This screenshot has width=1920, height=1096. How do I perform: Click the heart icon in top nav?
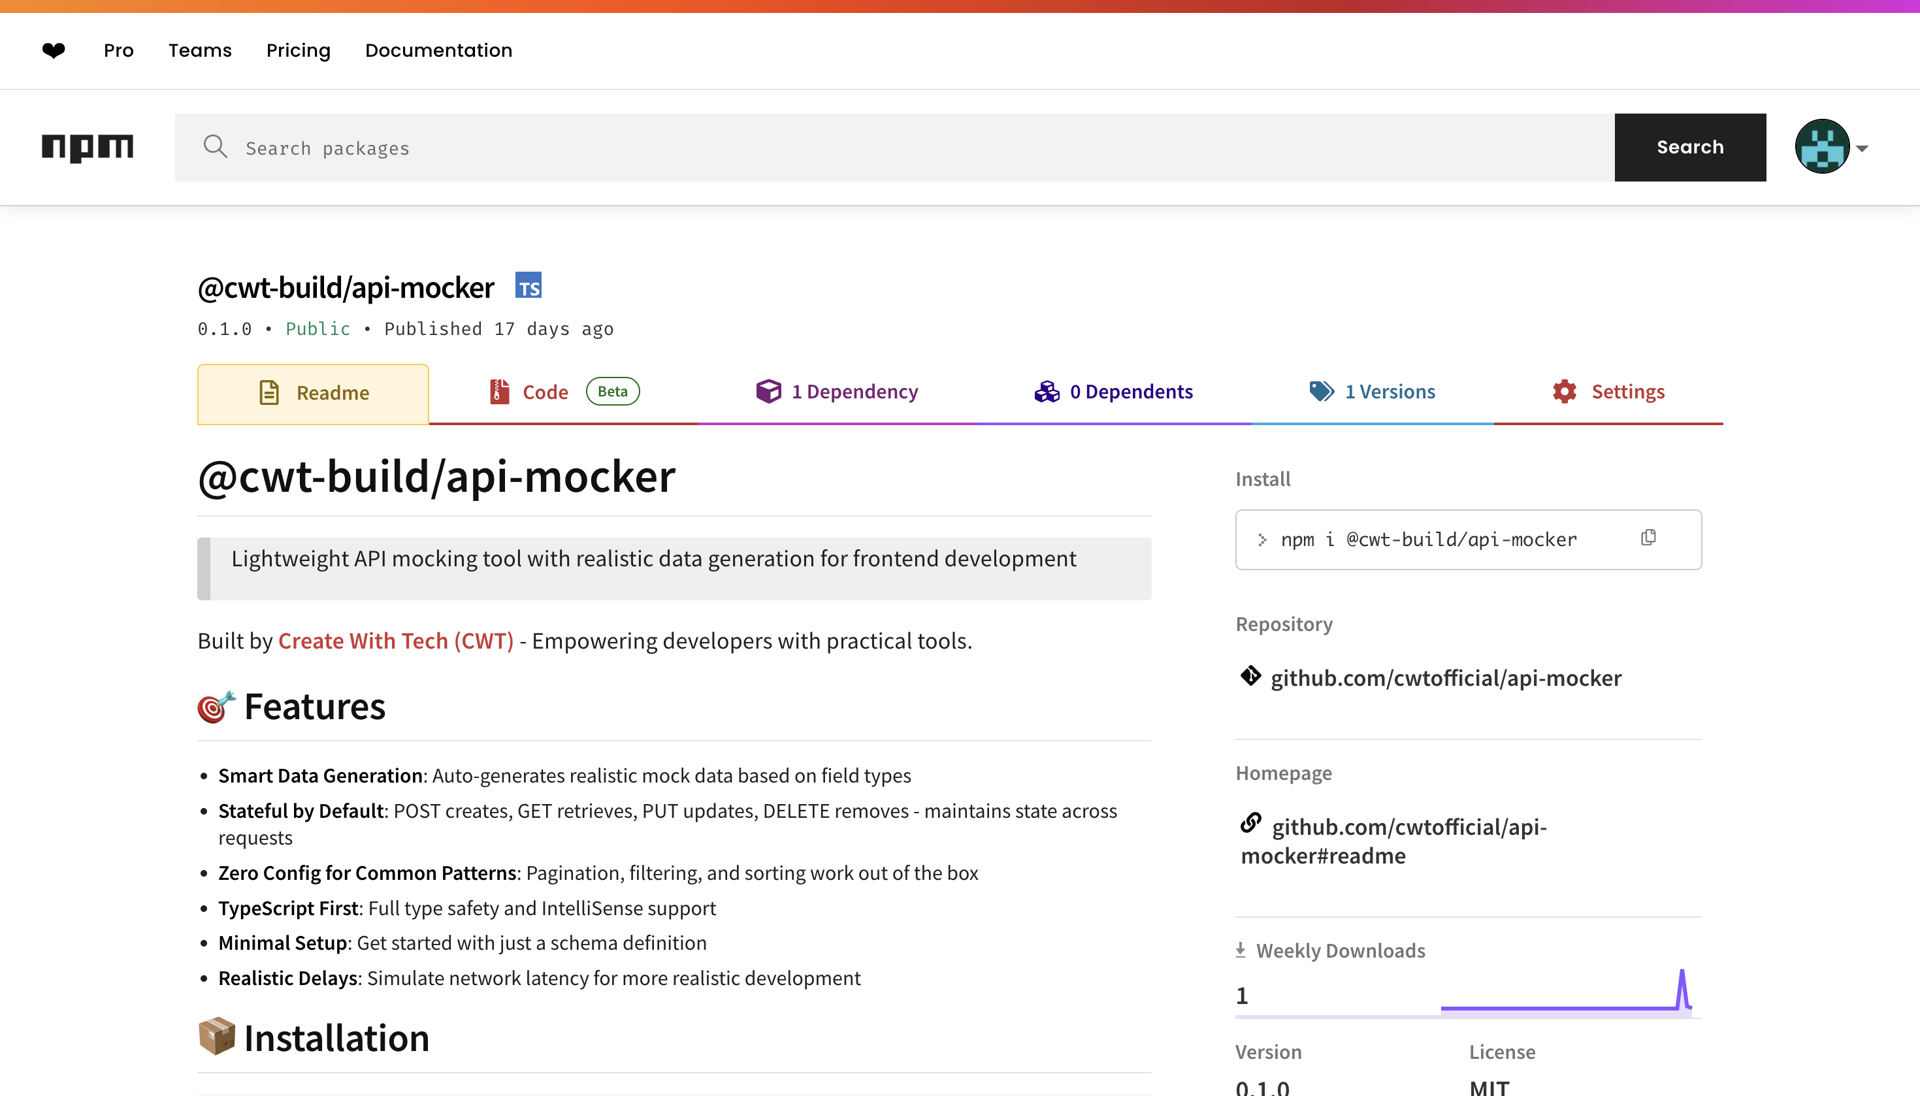click(54, 50)
